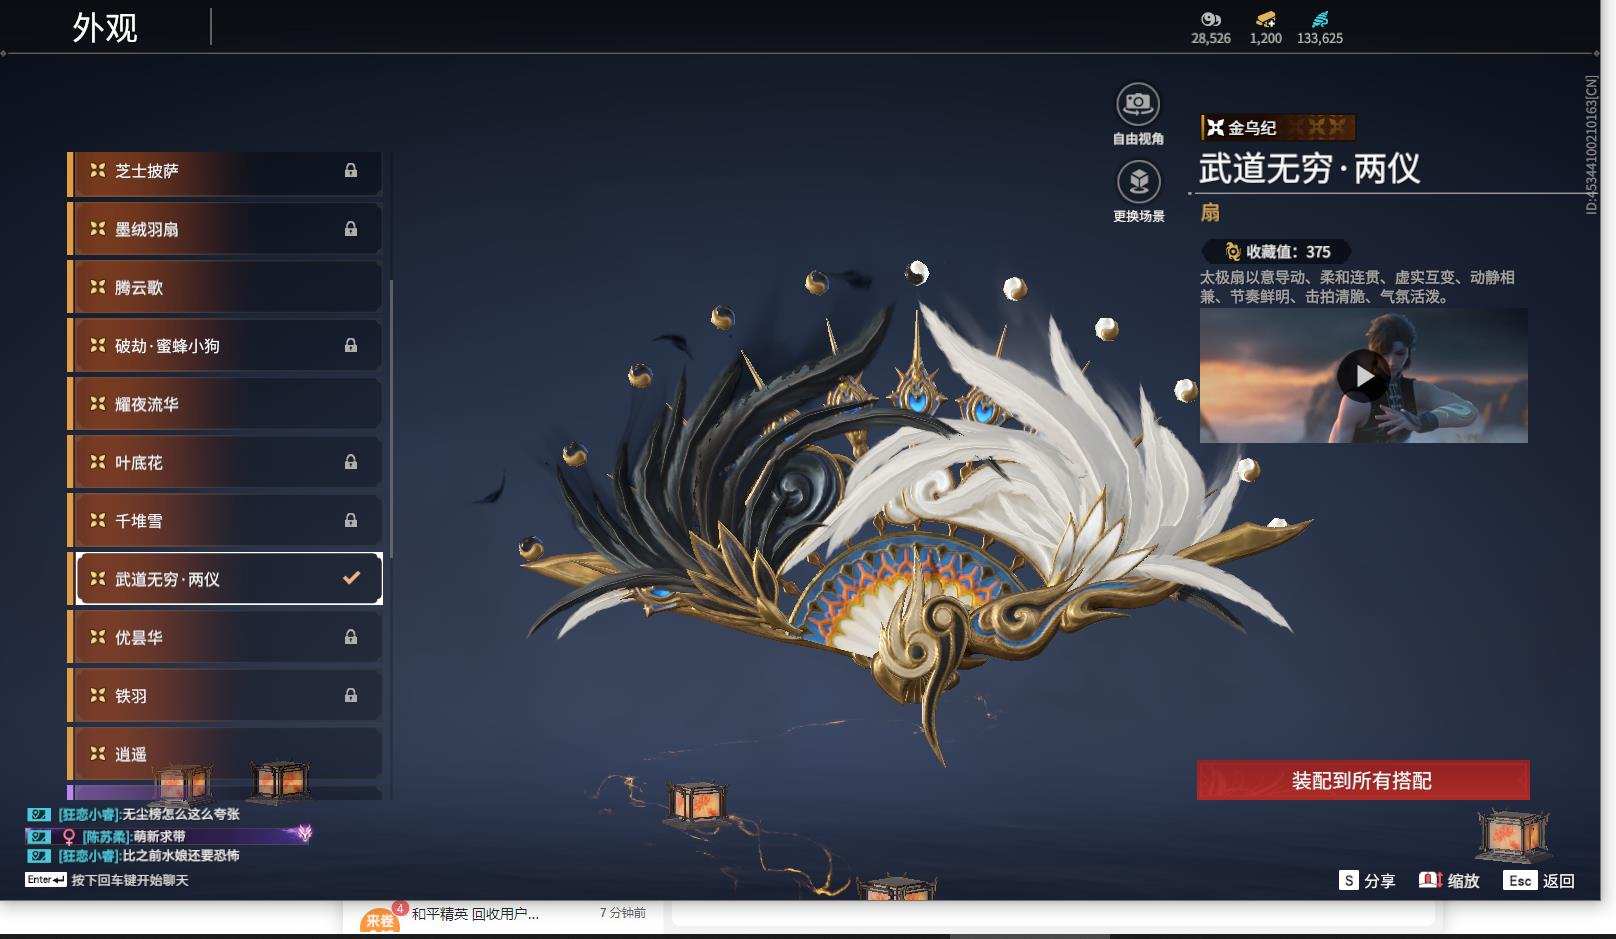Select 耀夜流华 skin entry
1616x939 pixels.
coord(225,404)
